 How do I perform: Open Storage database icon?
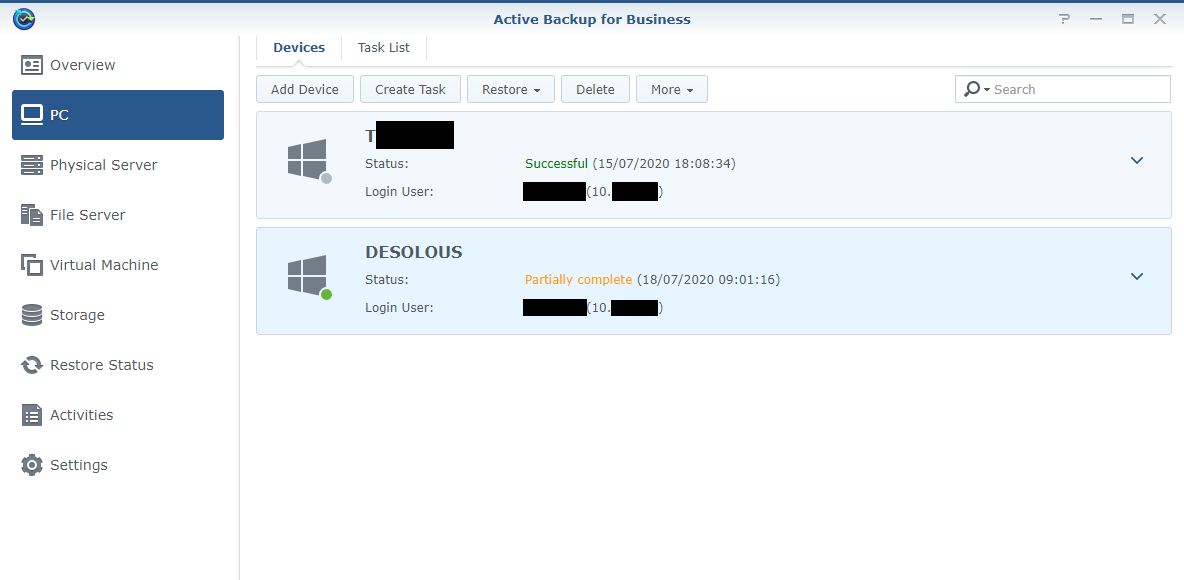point(32,315)
